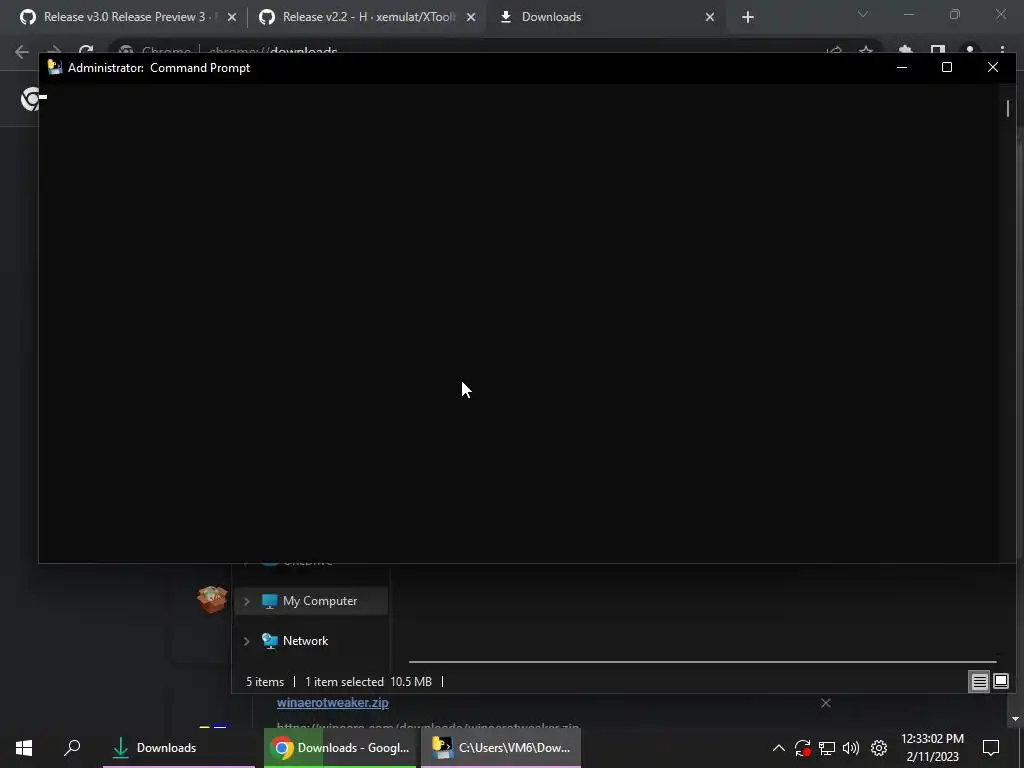Open Chrome's three-dot menu
Image resolution: width=1024 pixels, height=768 pixels.
pyautogui.click(x=1002, y=51)
